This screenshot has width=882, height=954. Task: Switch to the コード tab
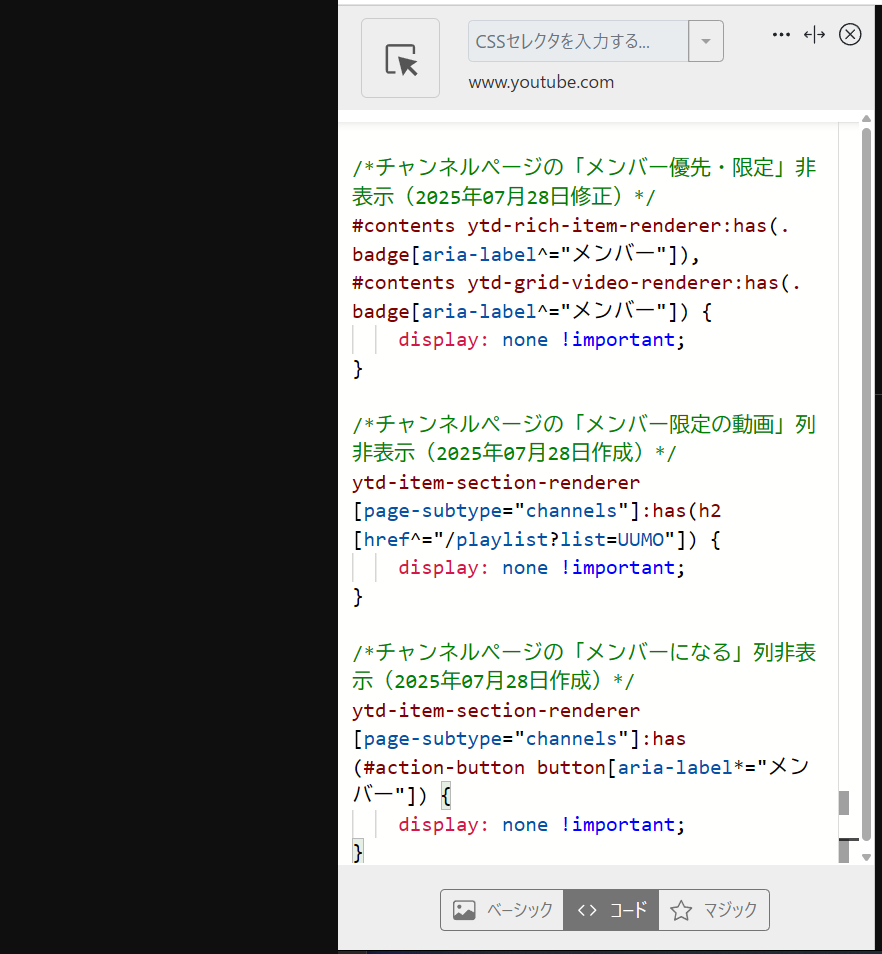611,910
